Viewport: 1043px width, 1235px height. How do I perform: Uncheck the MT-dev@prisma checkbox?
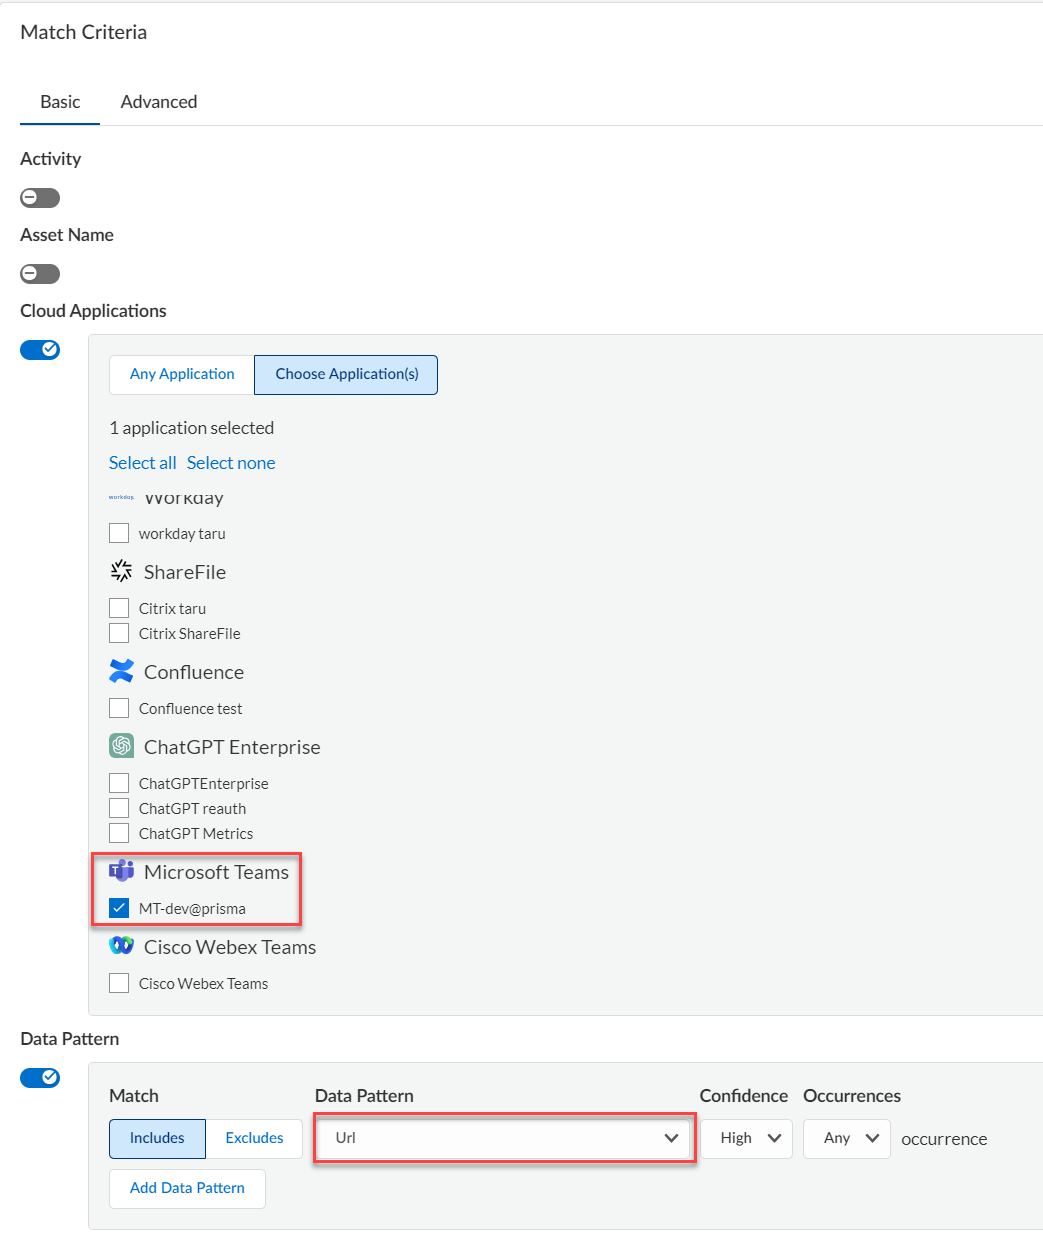(x=119, y=908)
